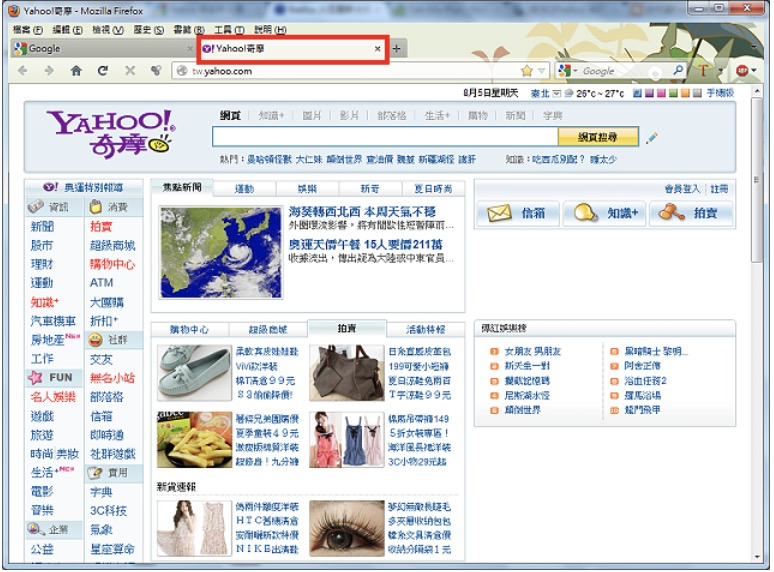This screenshot has width=774, height=572.
Task: Open a new tab with plus button
Action: point(396,48)
